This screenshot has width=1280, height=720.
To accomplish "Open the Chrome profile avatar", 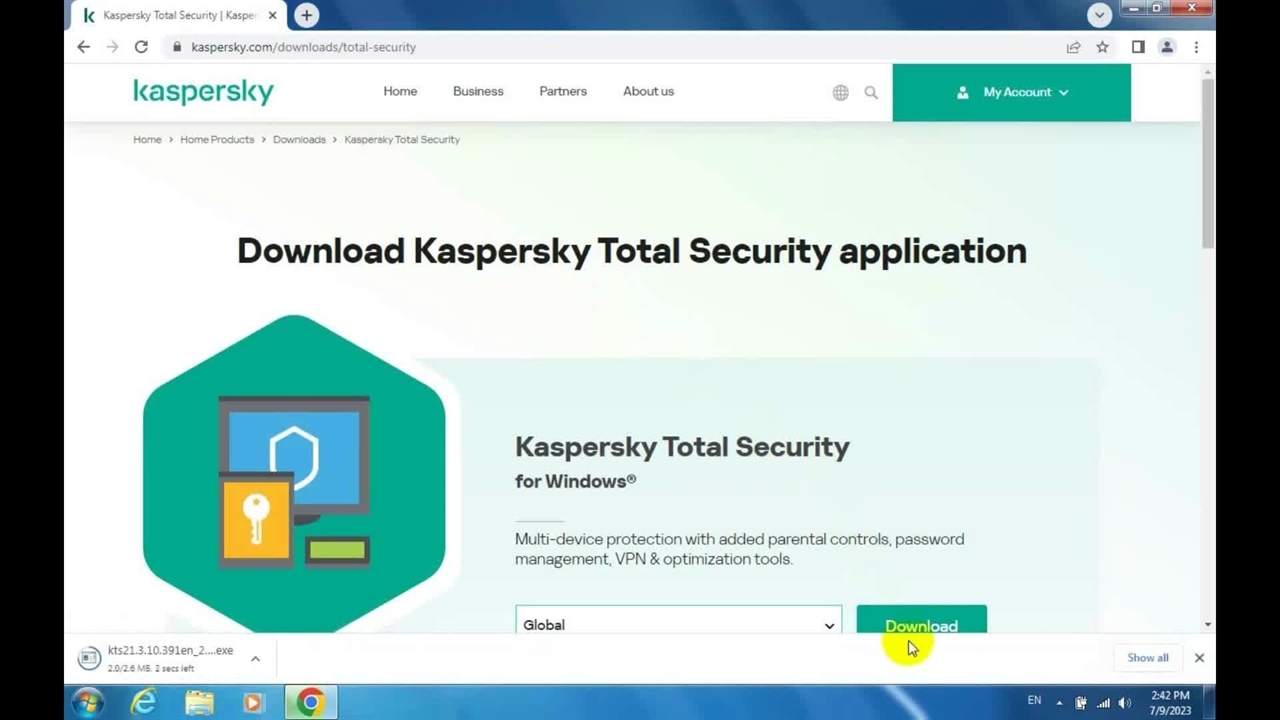I will point(1167,47).
